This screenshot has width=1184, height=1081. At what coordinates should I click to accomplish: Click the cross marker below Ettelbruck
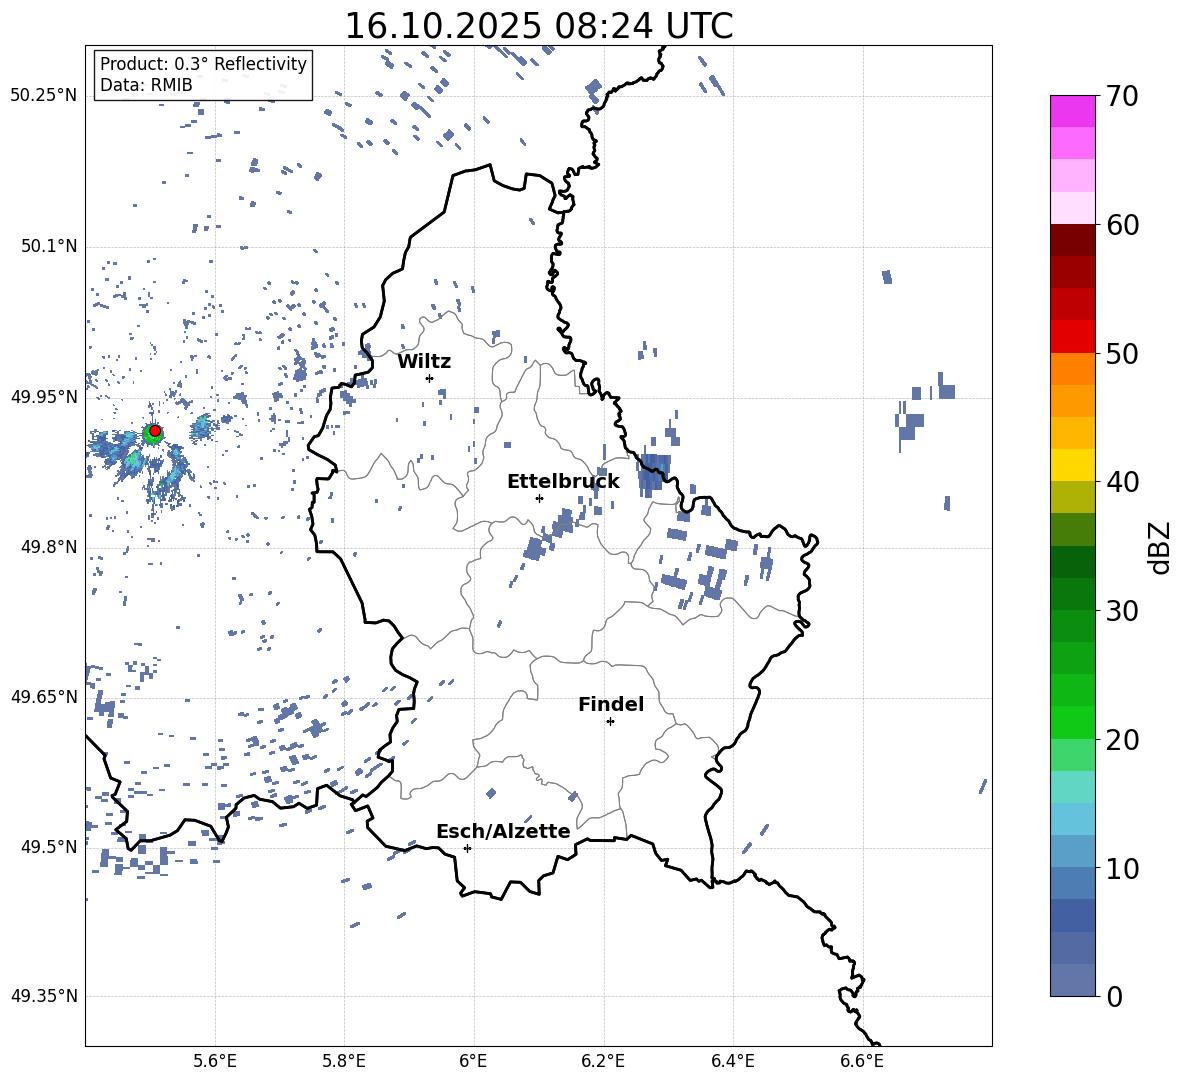tap(539, 498)
